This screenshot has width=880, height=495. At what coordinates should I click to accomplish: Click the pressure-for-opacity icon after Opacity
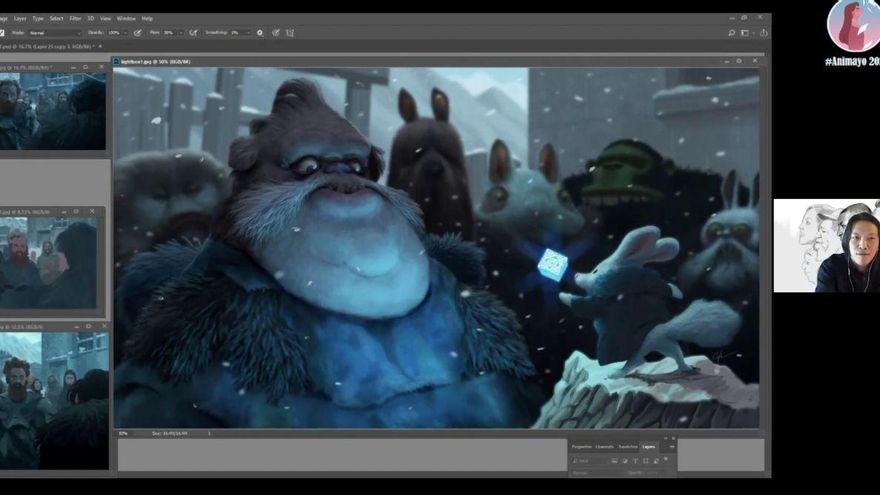point(137,33)
